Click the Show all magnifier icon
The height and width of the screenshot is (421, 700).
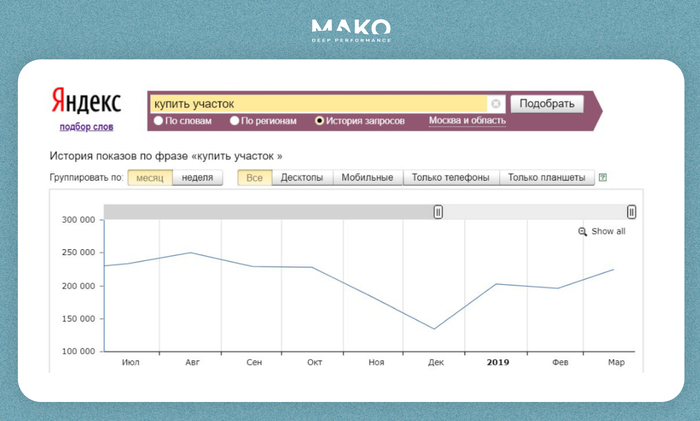(x=583, y=231)
